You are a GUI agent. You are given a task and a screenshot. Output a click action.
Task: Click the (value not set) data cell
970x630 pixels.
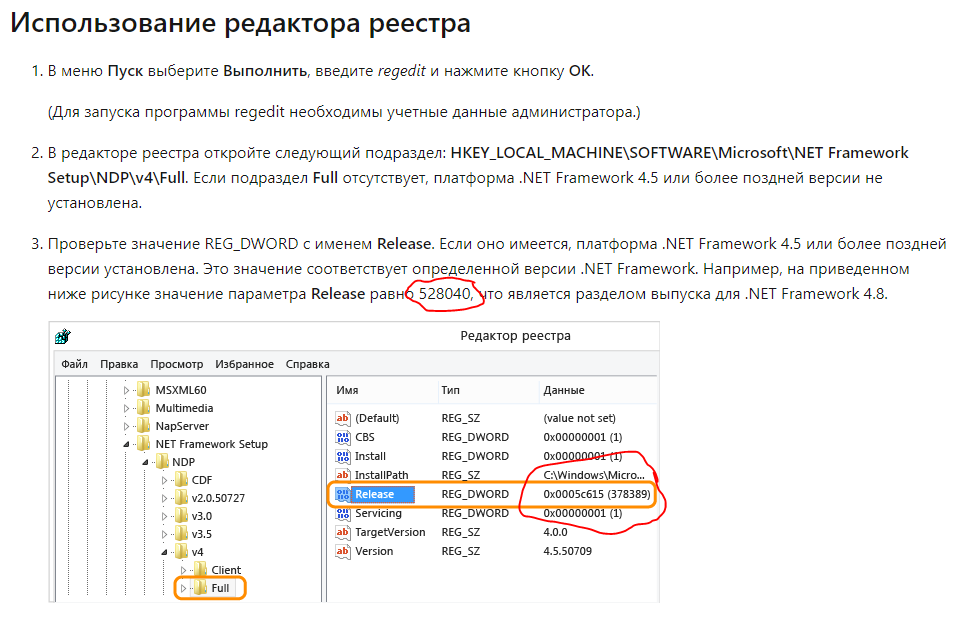[580, 418]
